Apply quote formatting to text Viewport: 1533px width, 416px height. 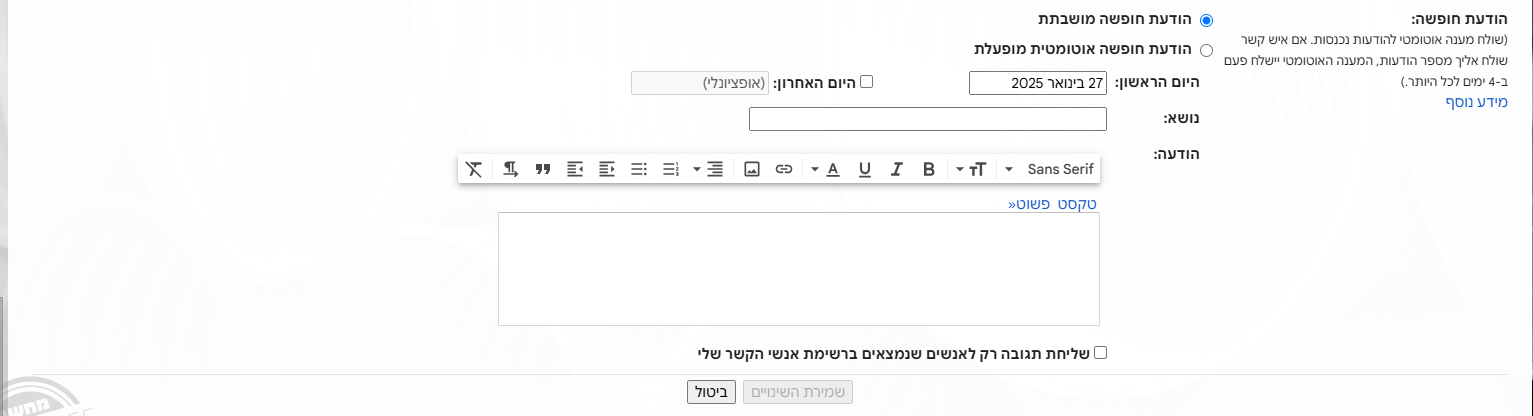pos(543,170)
